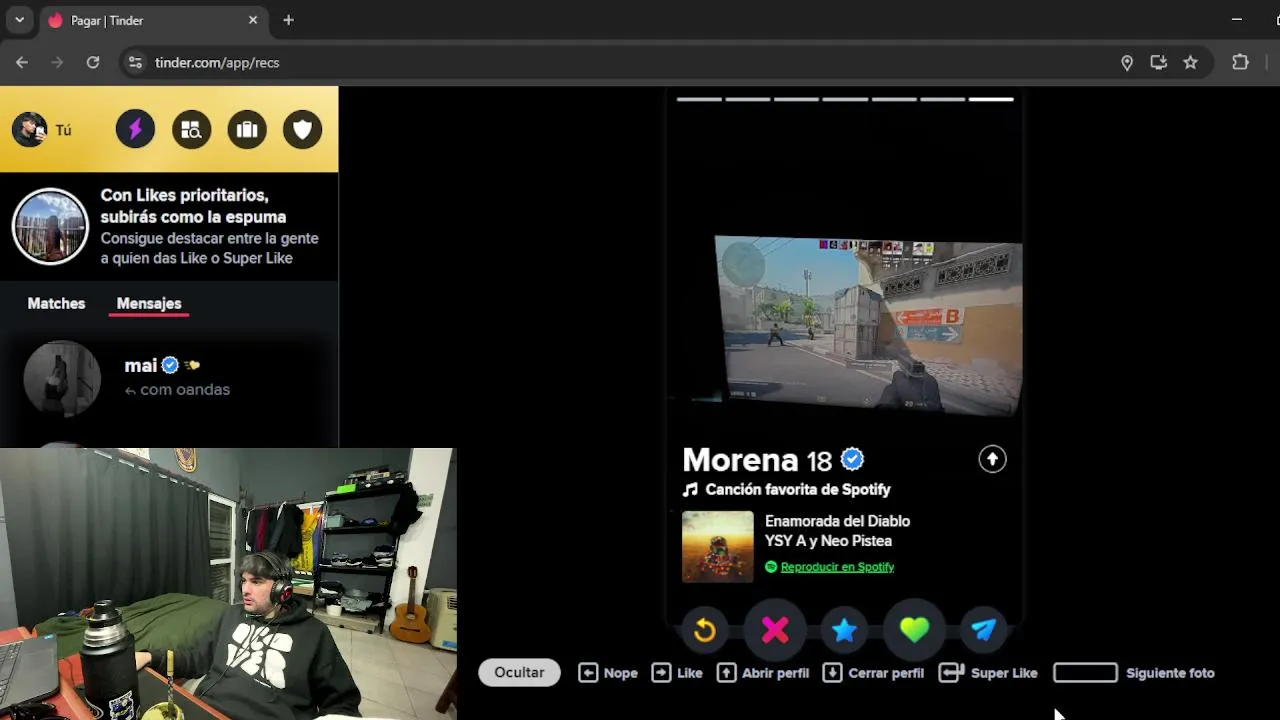The image size is (1280, 720).
Task: Open Morena's profile with the up arrow
Action: pos(992,459)
